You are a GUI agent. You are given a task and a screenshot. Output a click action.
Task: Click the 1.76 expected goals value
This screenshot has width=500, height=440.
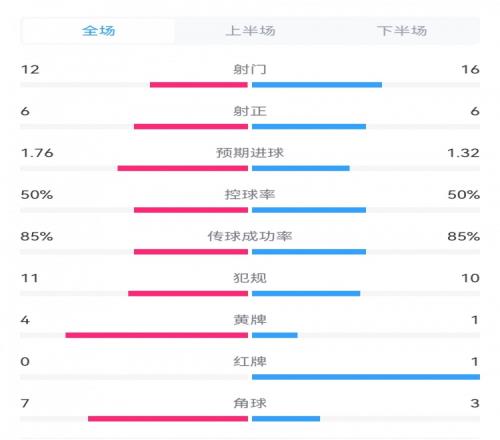(x=37, y=153)
